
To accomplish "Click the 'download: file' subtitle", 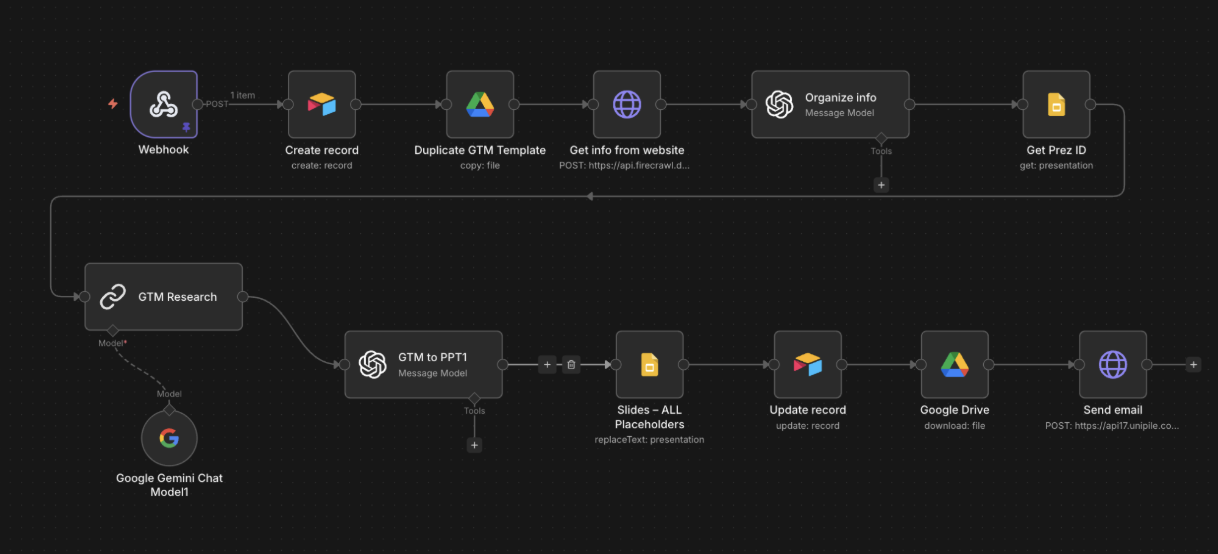I will click(x=954, y=425).
